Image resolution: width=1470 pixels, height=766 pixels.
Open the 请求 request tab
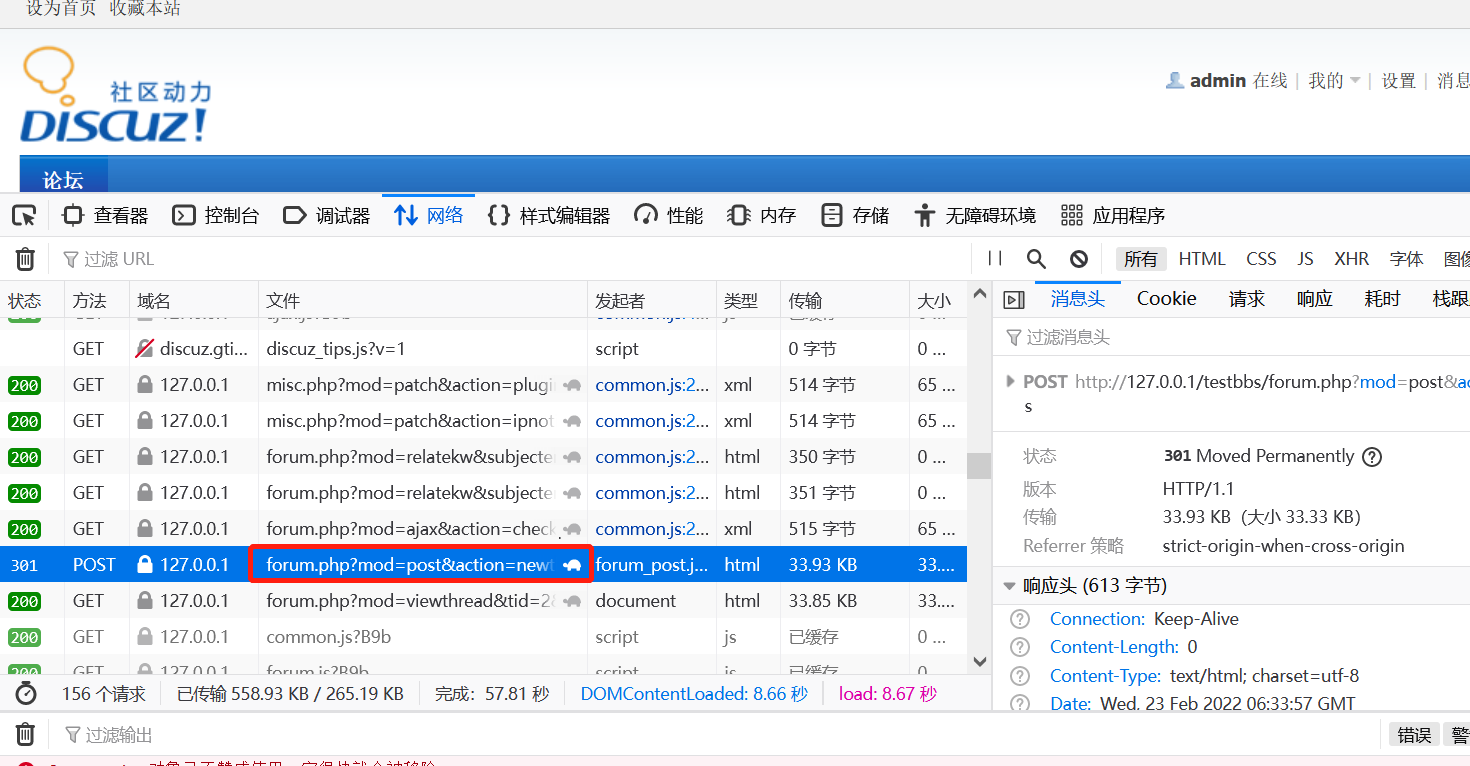1247,299
